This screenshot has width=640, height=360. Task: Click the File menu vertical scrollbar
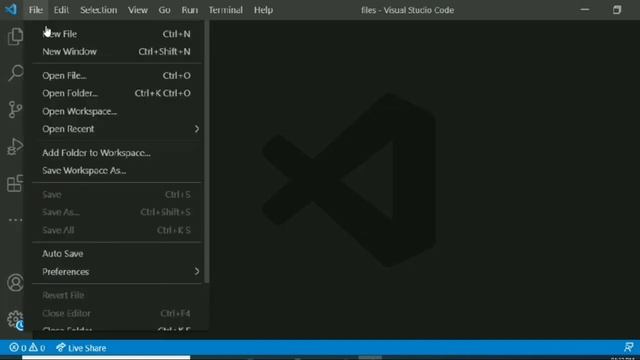[x=207, y=151]
